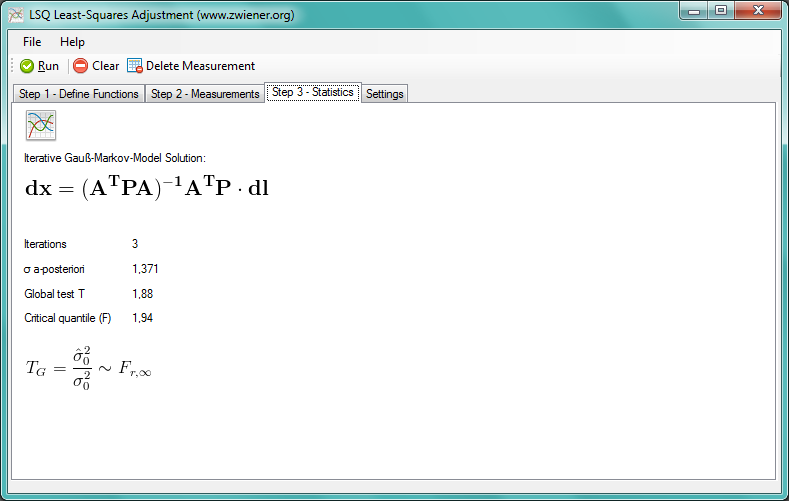Click the σ a-posteriori value 1,371
The height and width of the screenshot is (501, 789).
(145, 269)
